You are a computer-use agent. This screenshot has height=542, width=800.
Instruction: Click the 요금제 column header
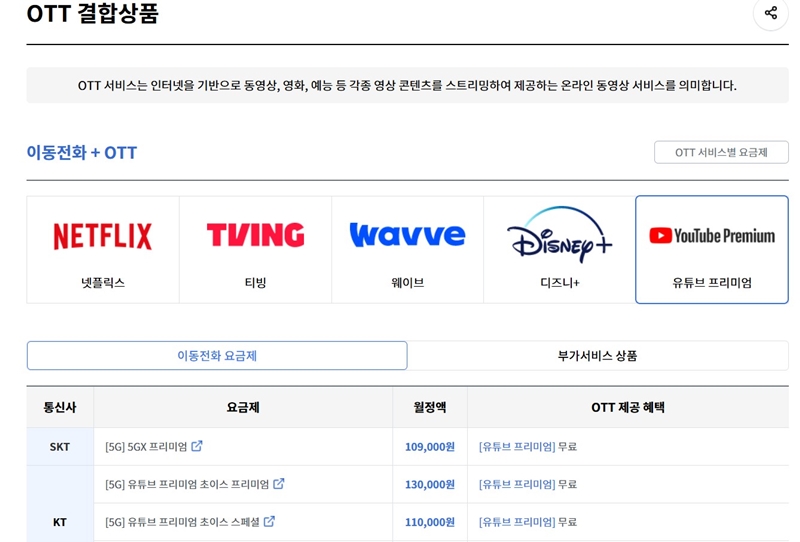243,407
